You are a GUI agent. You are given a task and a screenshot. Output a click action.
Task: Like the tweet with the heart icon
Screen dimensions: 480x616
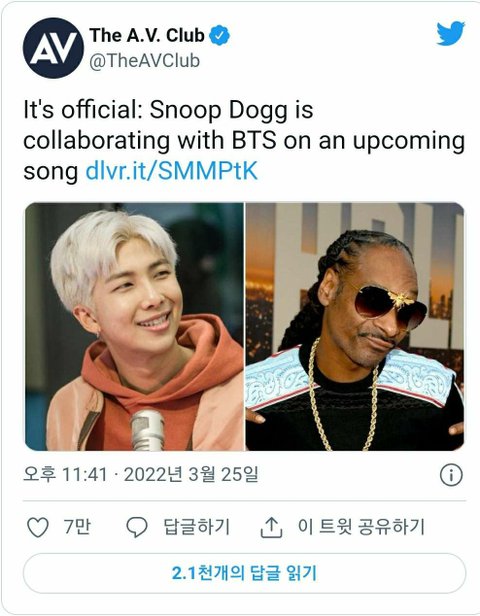click(x=38, y=527)
